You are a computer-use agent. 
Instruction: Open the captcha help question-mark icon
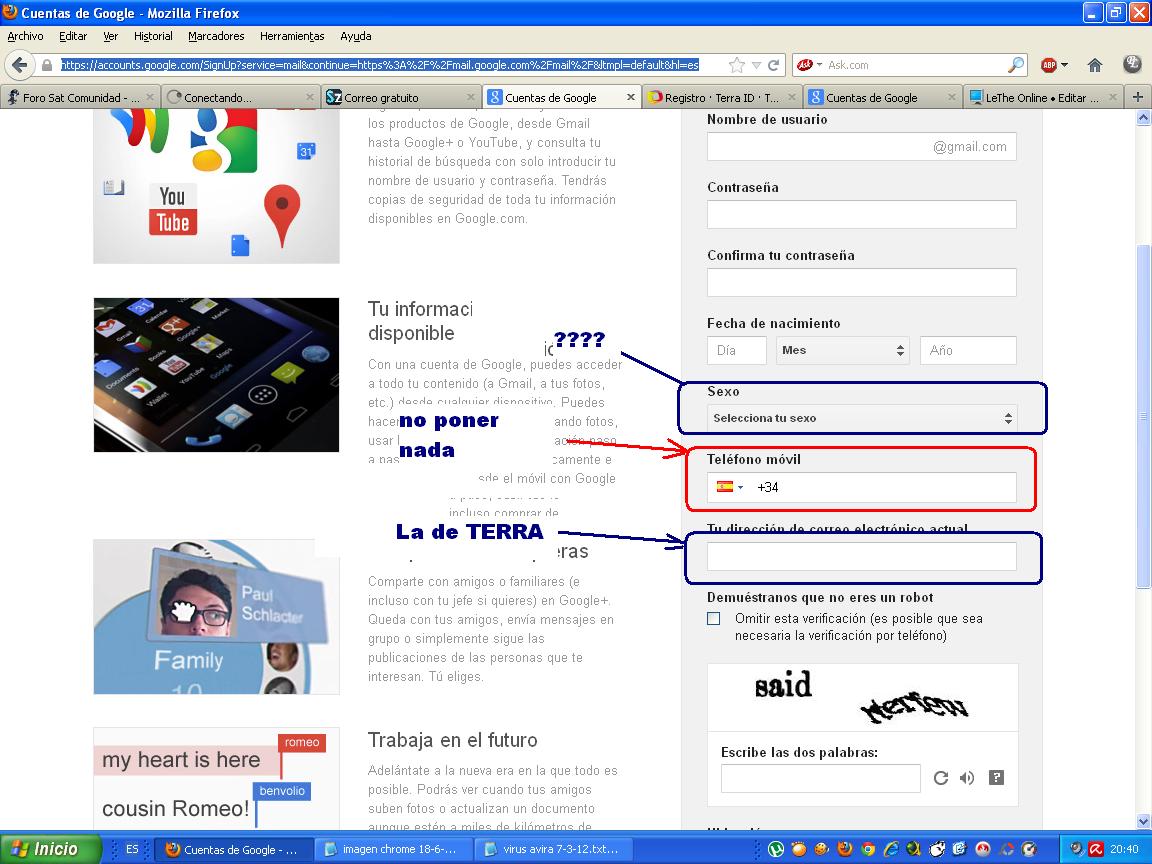tap(996, 777)
